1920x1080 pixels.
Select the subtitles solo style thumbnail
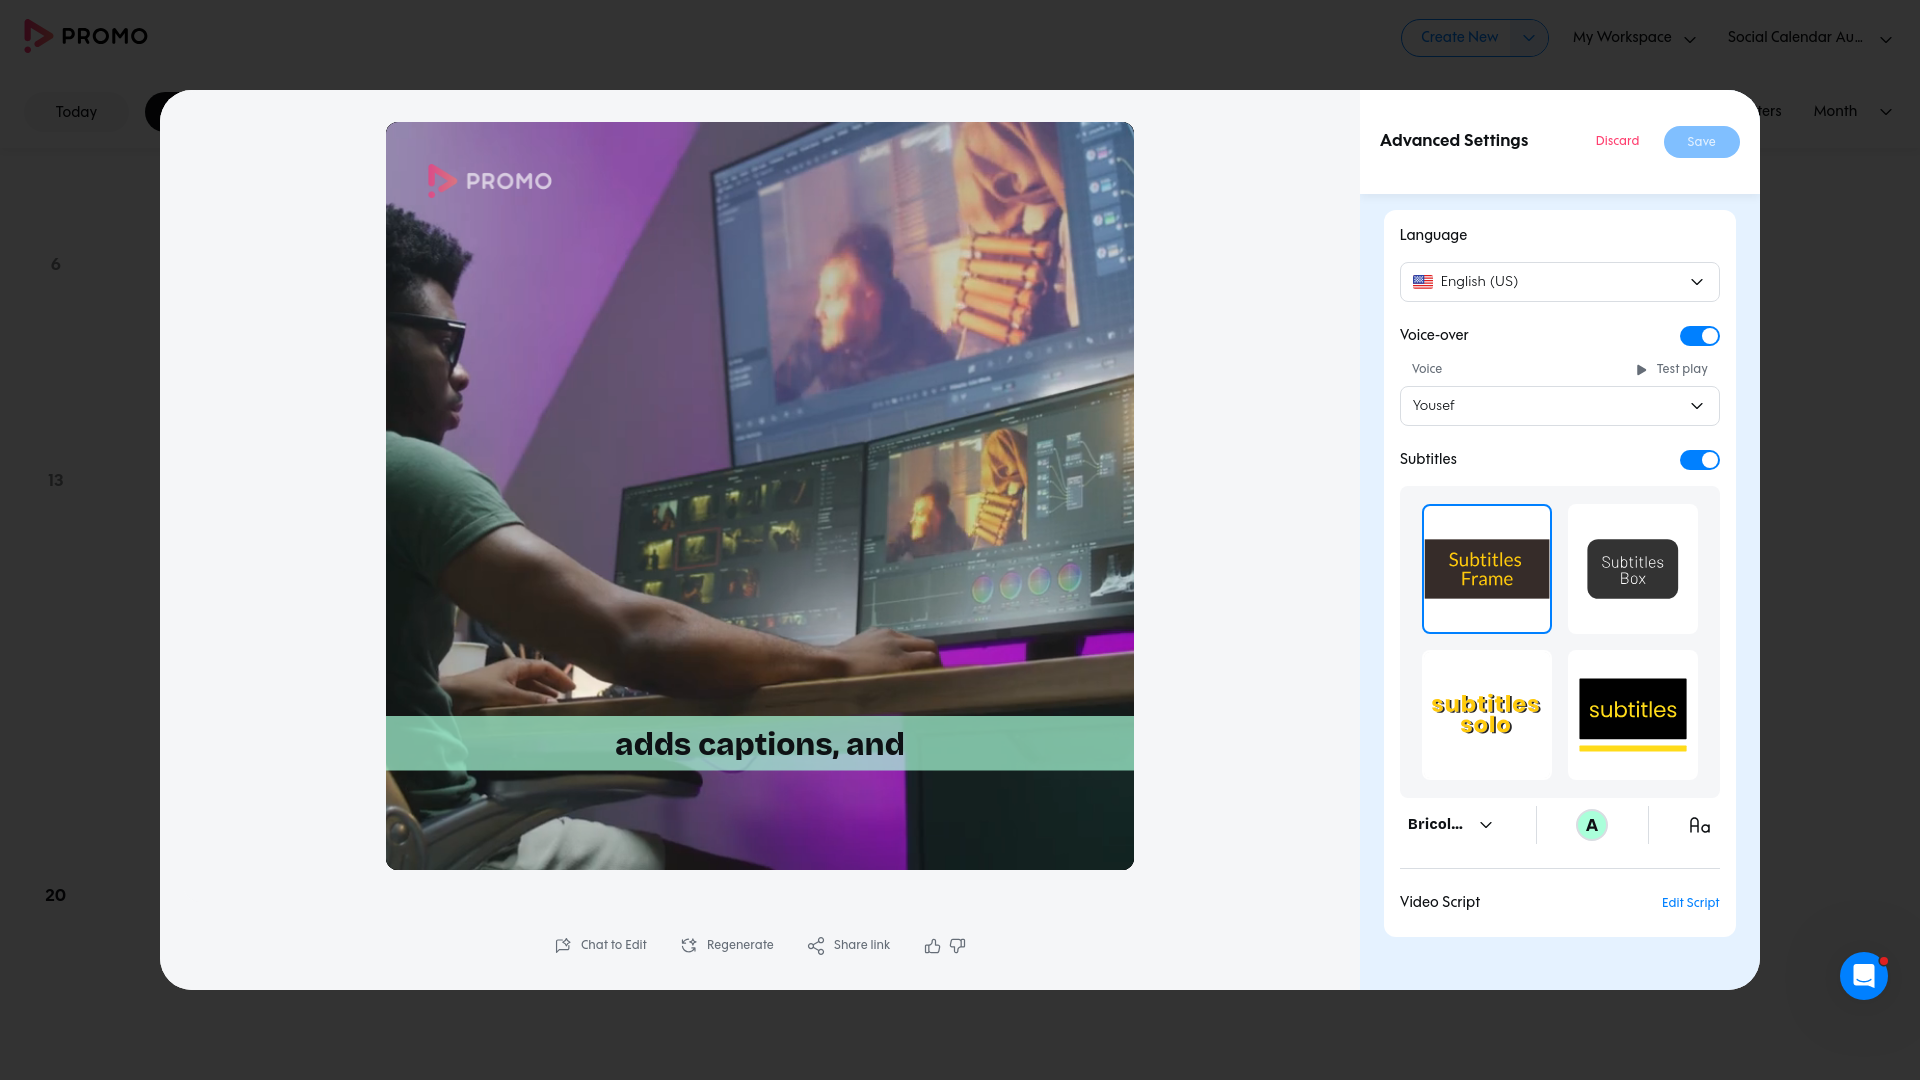[1486, 715]
